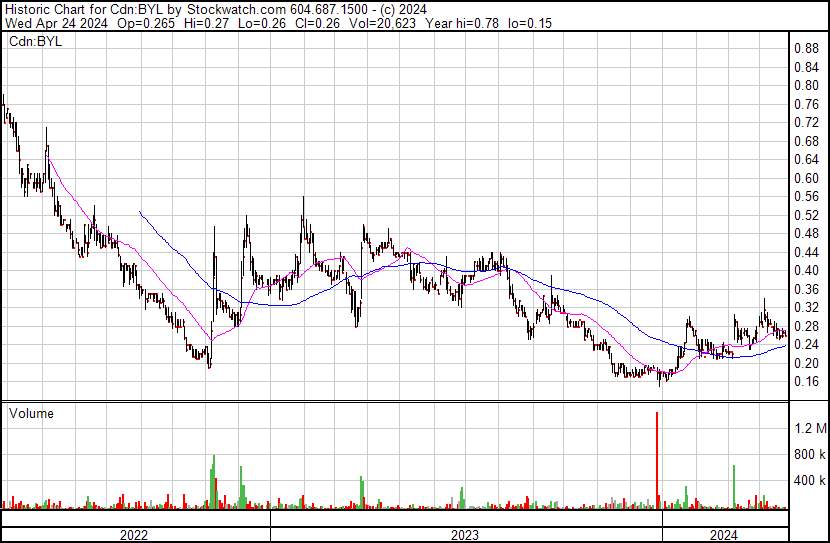
Task: Select the 2024 year label on time axis
Action: 725,534
